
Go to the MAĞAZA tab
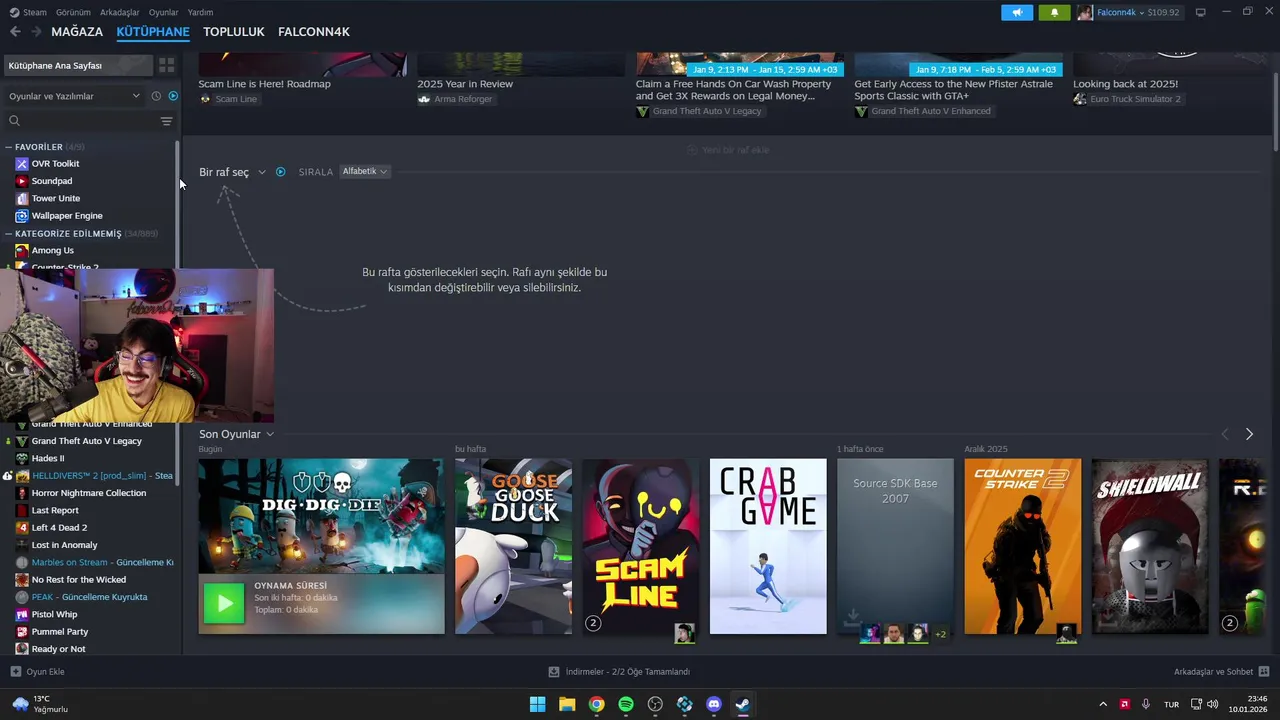77,32
